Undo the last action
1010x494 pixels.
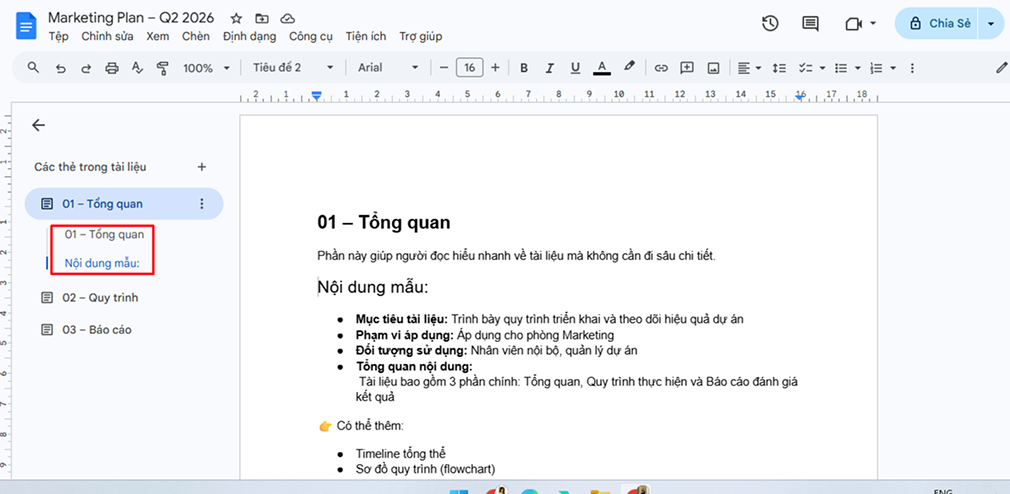[61, 68]
